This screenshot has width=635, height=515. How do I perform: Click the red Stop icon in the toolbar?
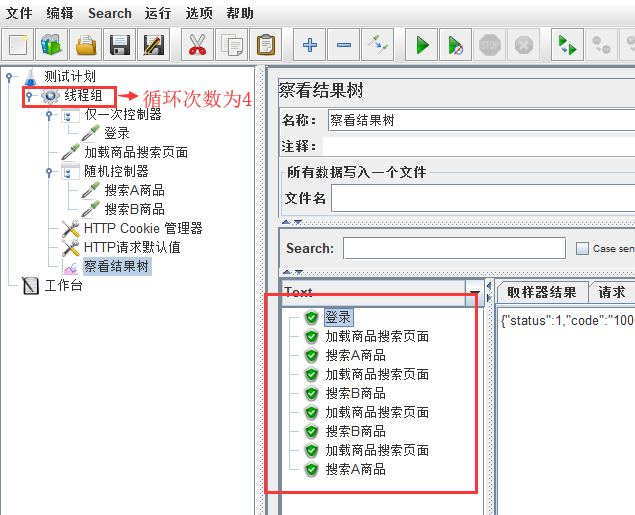490,45
